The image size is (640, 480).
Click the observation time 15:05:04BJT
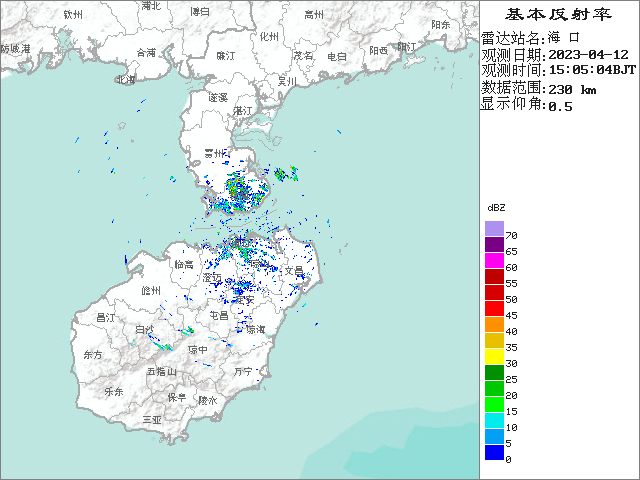[x=592, y=70]
